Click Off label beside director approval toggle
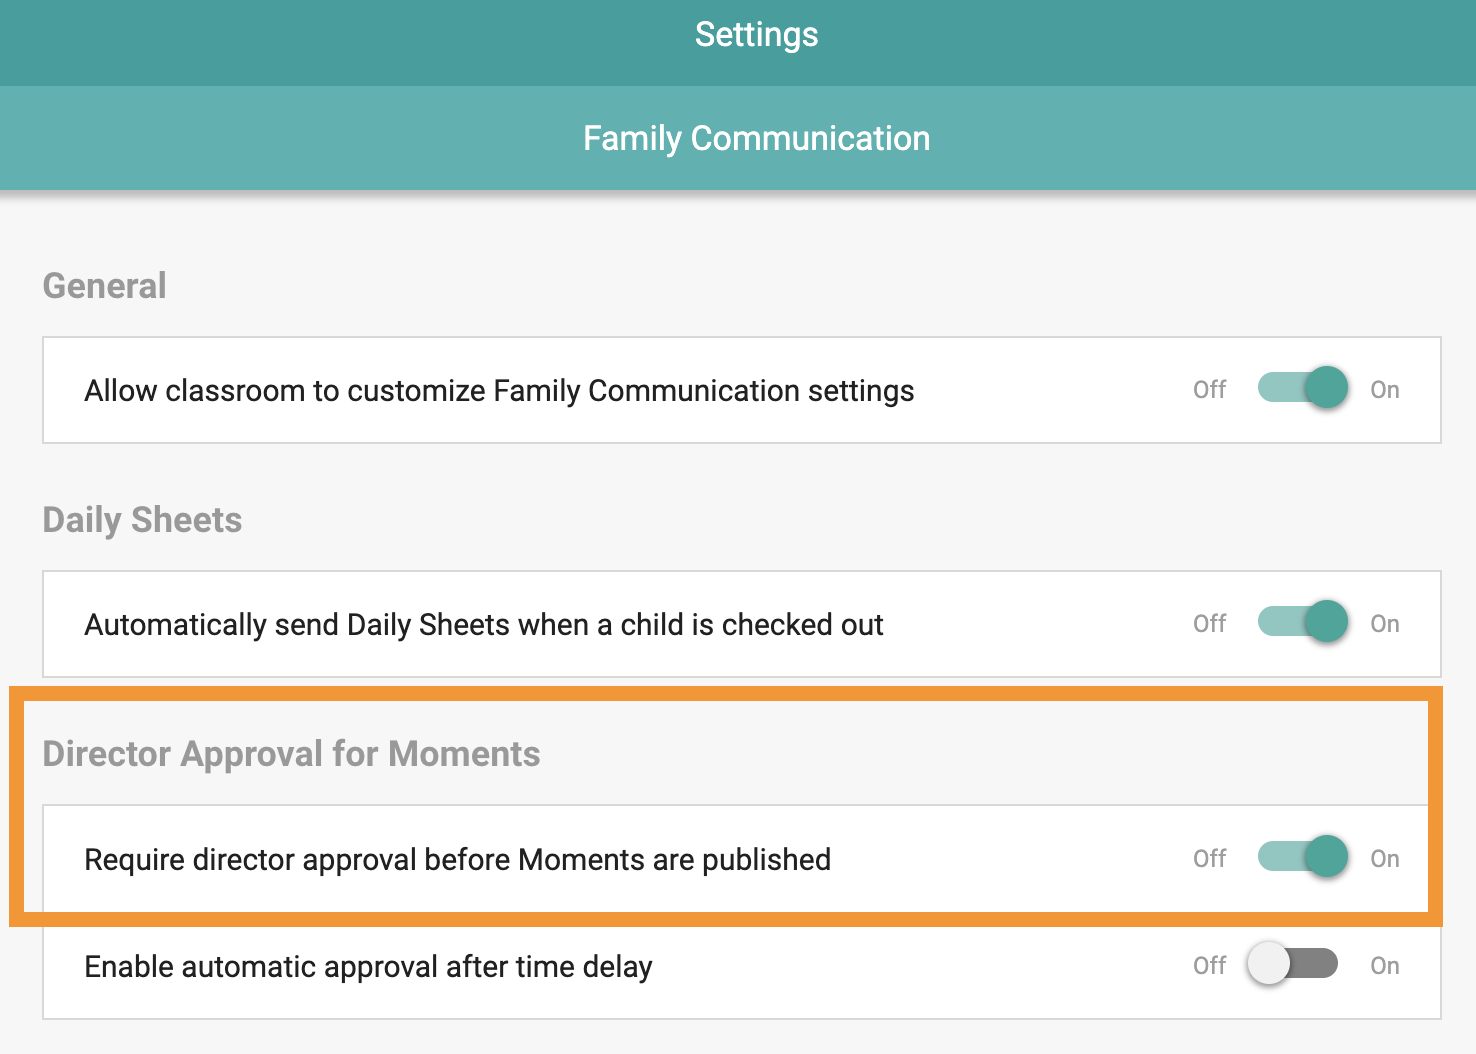This screenshot has height=1054, width=1476. click(1209, 858)
